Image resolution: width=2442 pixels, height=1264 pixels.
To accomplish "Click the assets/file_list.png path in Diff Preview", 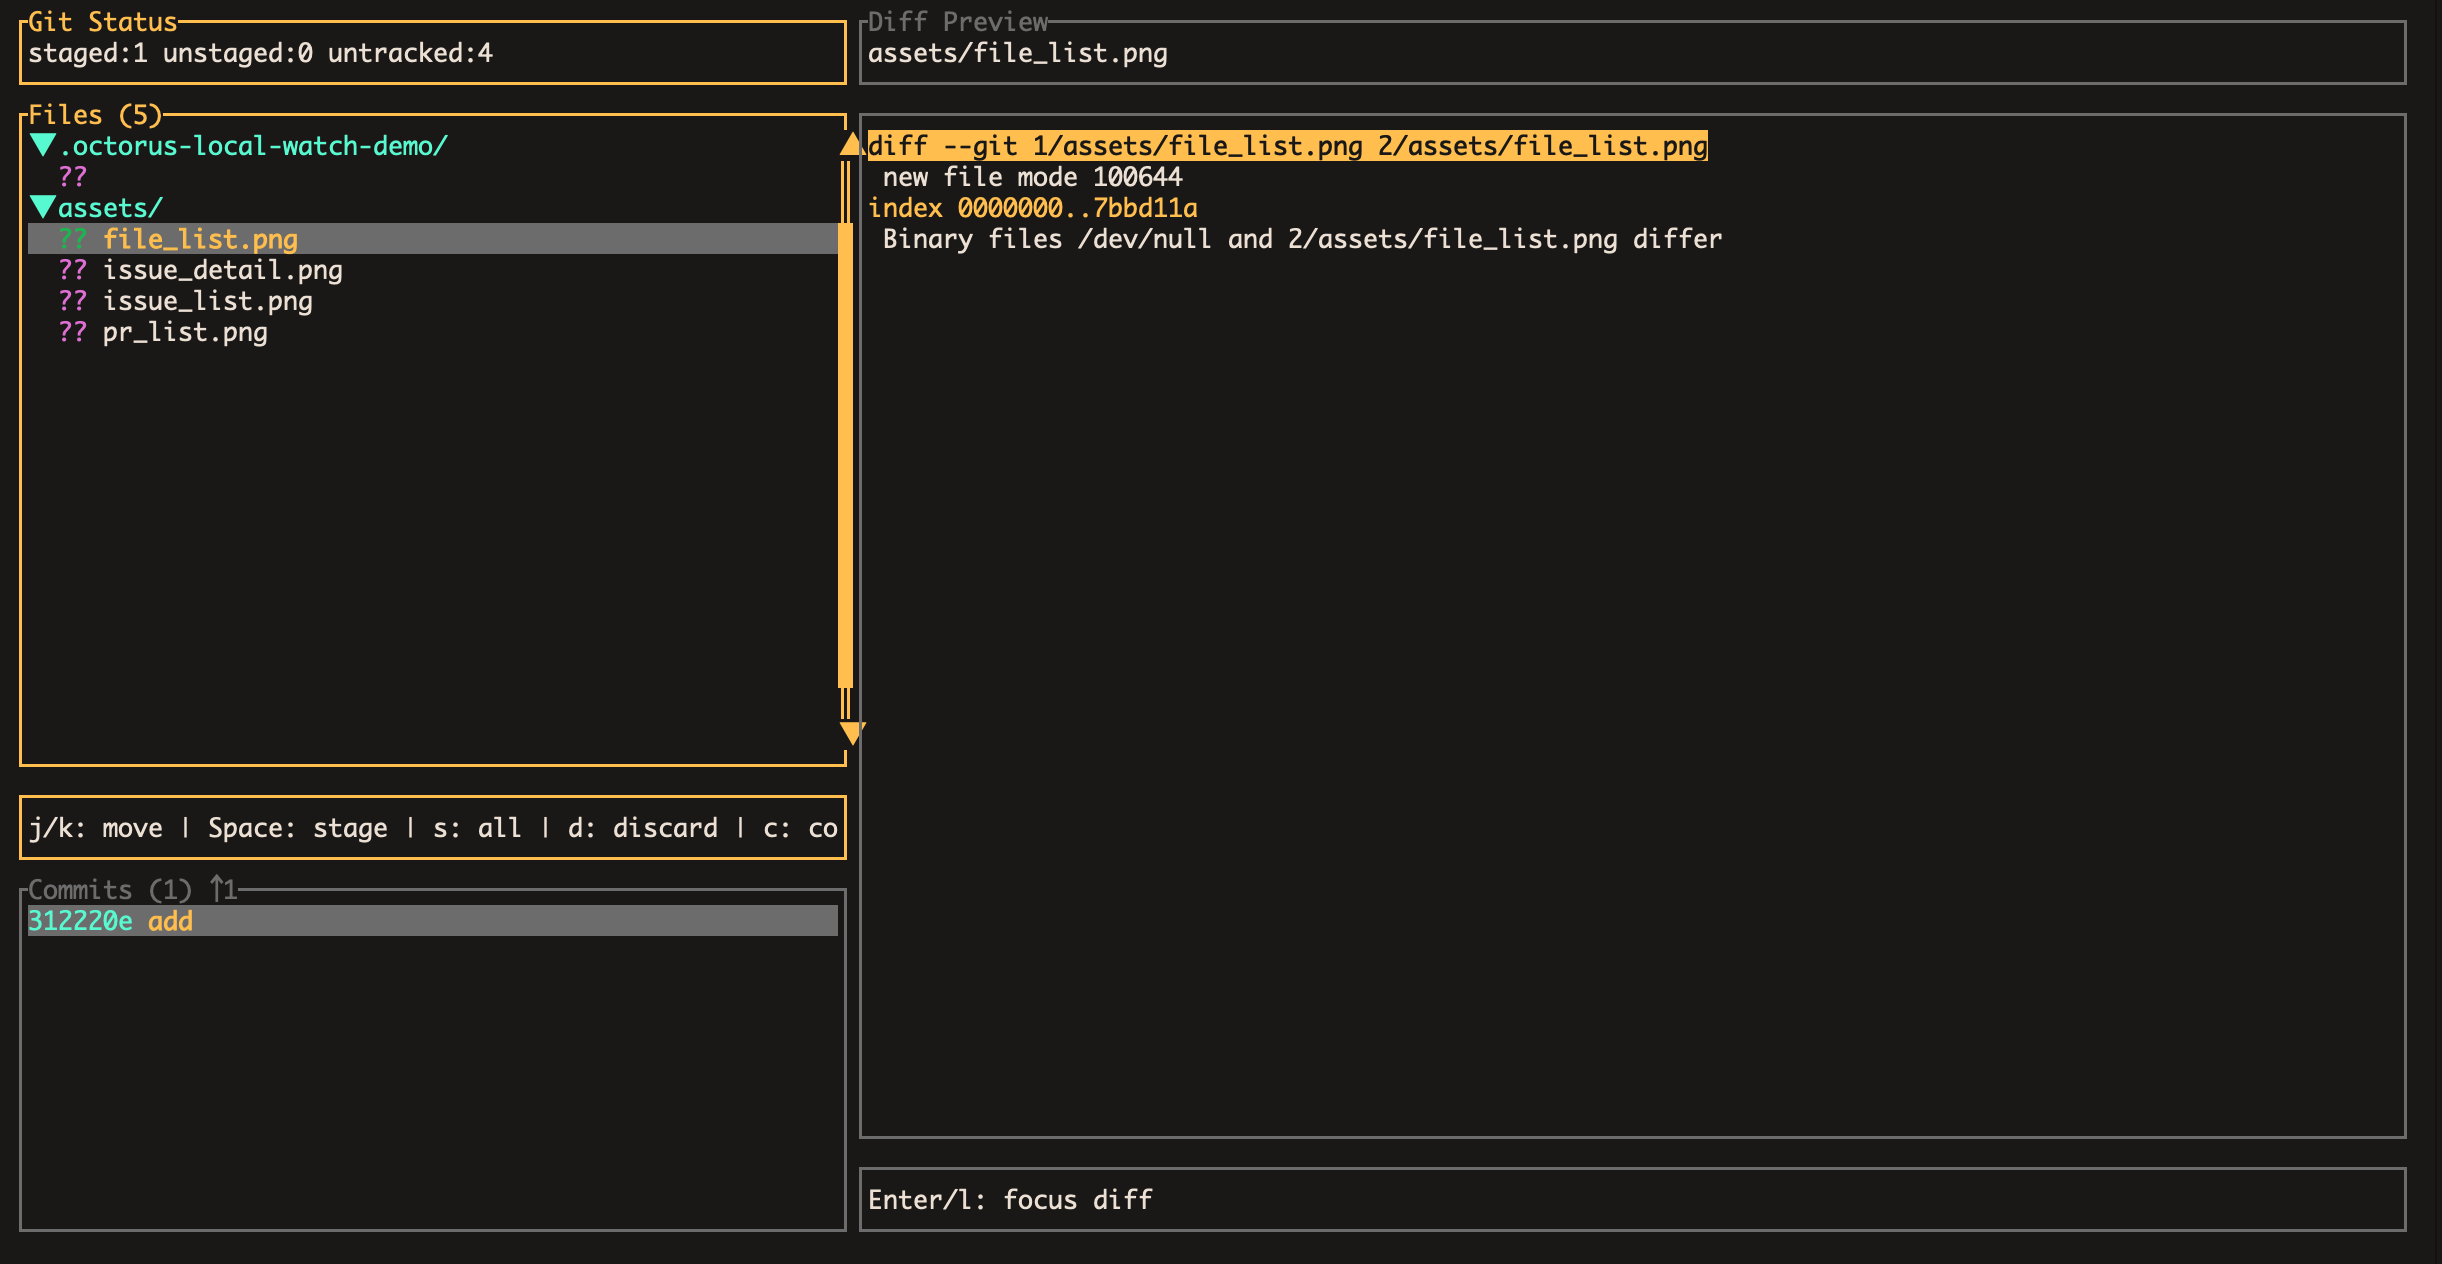I will [x=1017, y=53].
